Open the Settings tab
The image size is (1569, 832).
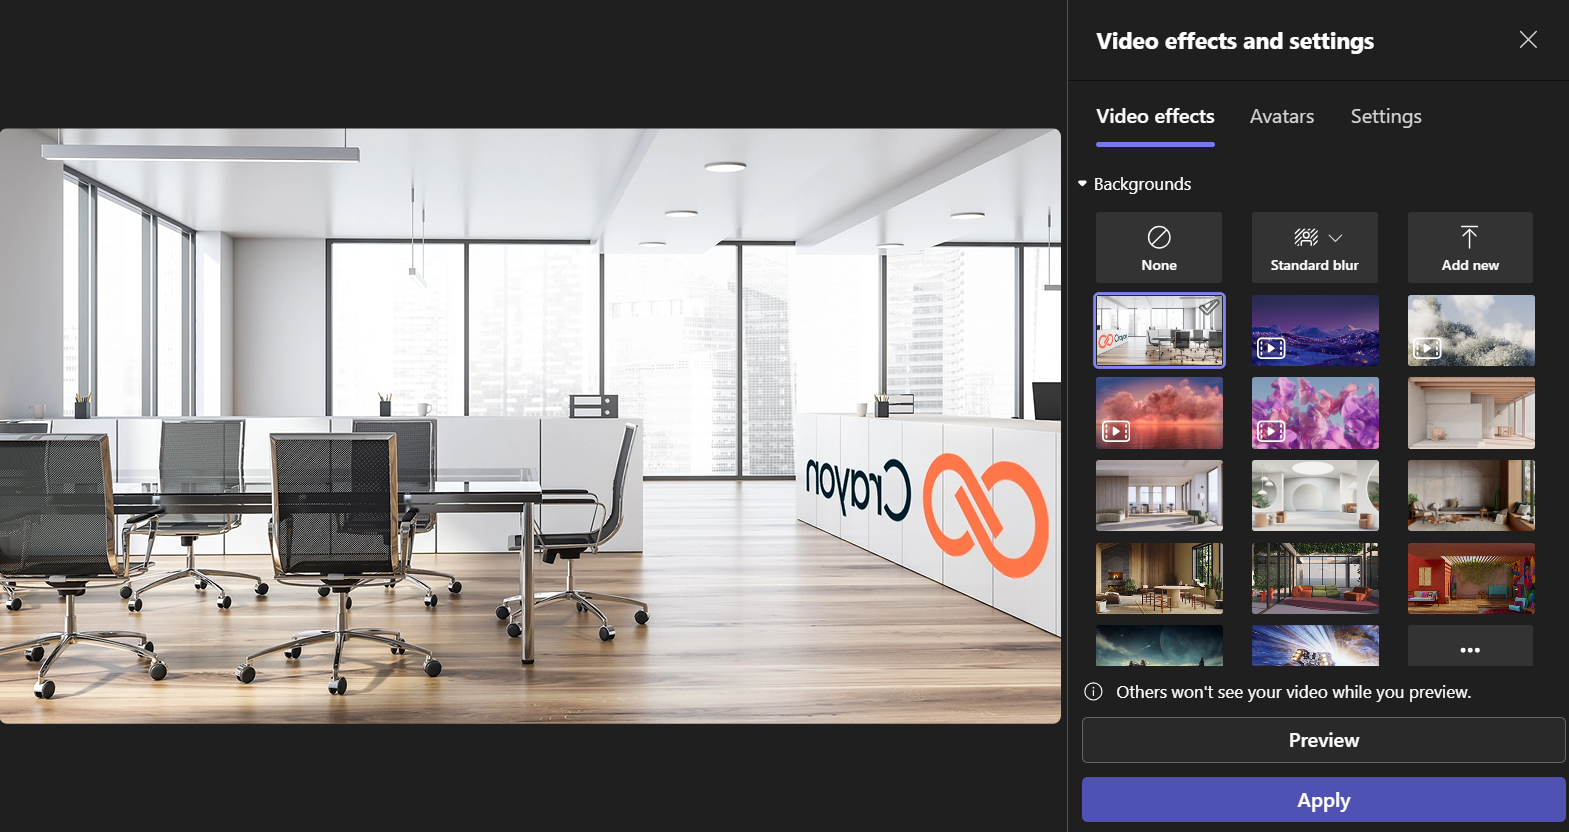[1386, 116]
